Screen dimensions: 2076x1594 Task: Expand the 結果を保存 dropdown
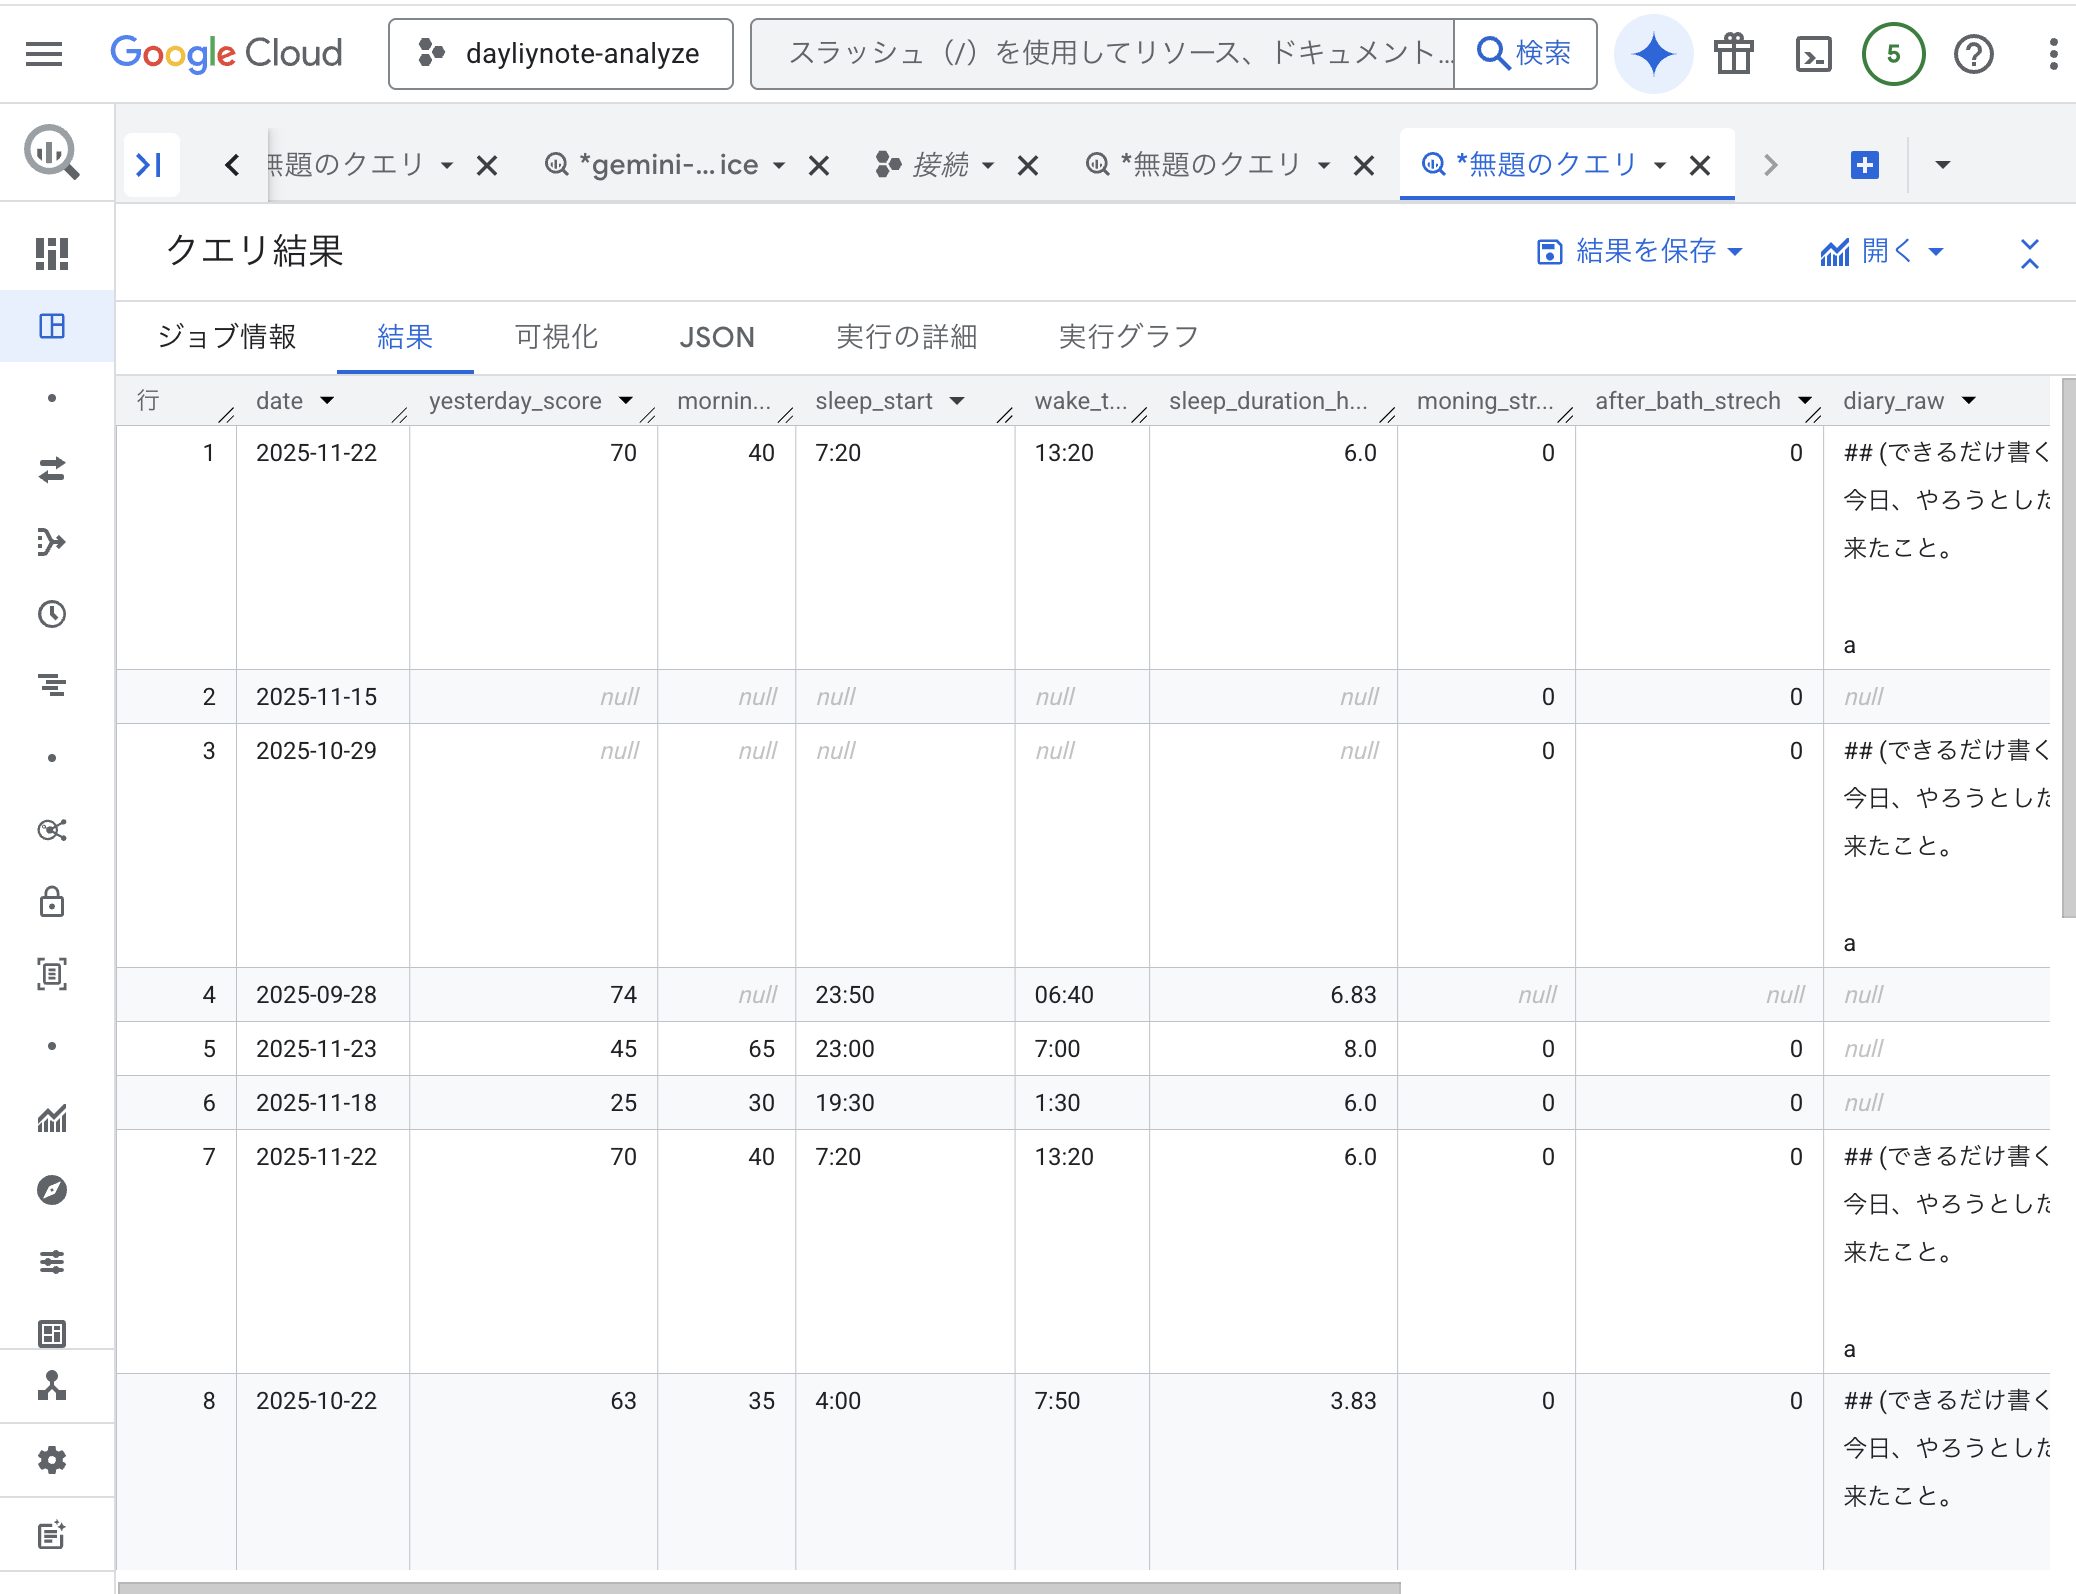tap(1640, 252)
